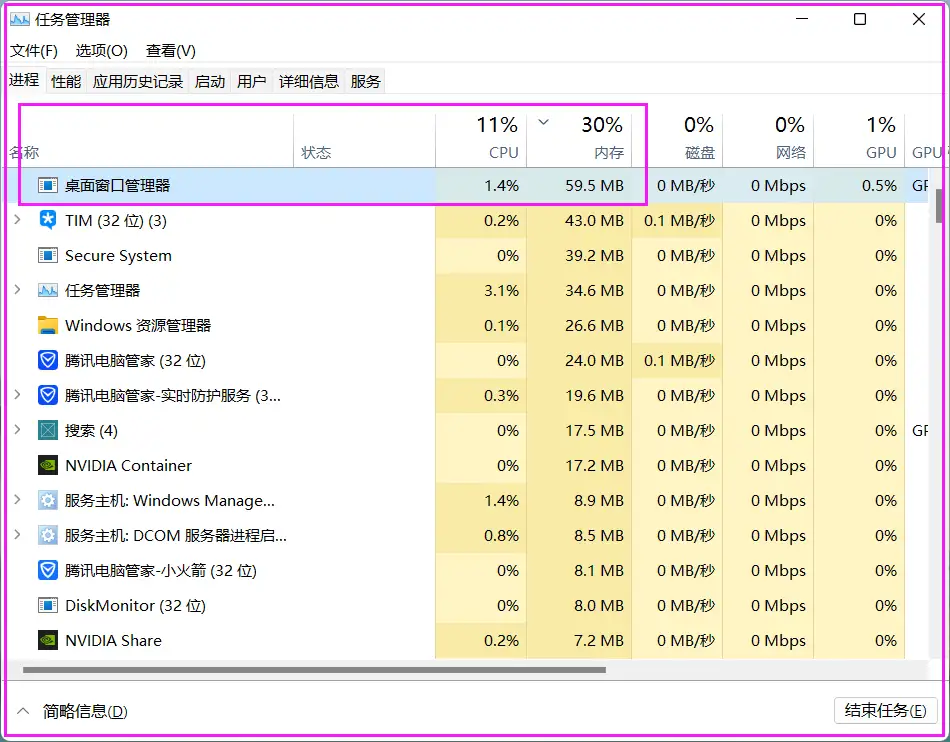This screenshot has width=950, height=742.
Task: Sort by the CPU column header
Action: pos(481,138)
